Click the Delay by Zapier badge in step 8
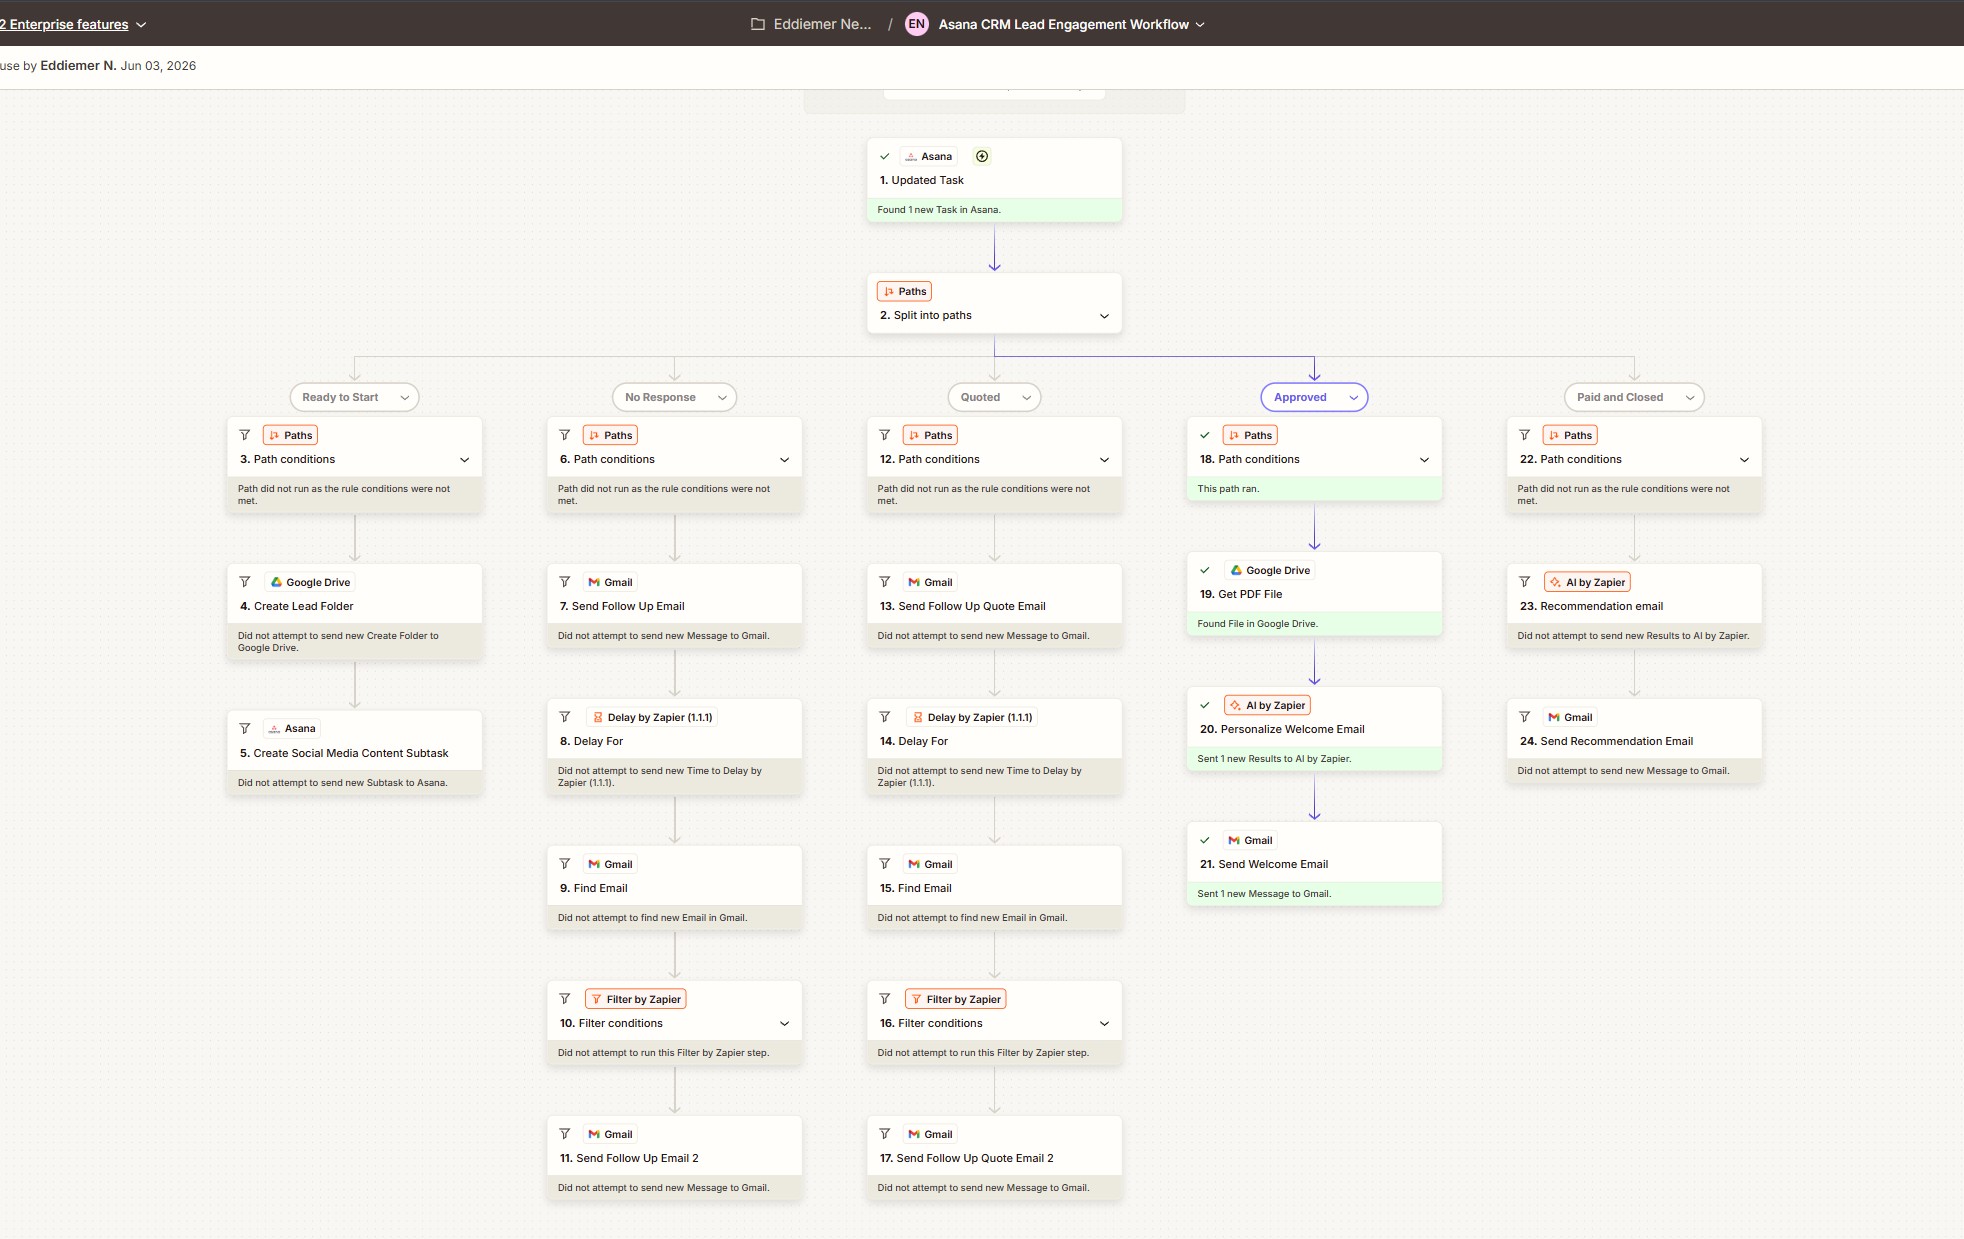 pos(651,717)
